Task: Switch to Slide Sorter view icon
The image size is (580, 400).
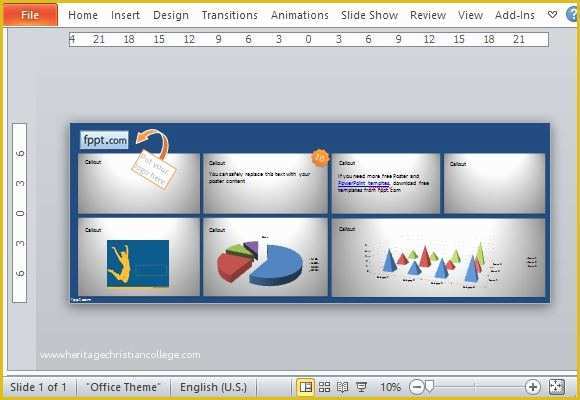Action: [x=324, y=387]
